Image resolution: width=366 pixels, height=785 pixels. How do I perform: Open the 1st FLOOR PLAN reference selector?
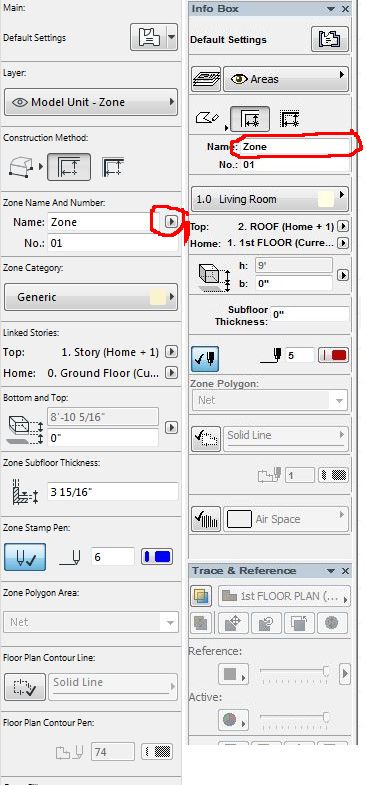click(x=284, y=596)
